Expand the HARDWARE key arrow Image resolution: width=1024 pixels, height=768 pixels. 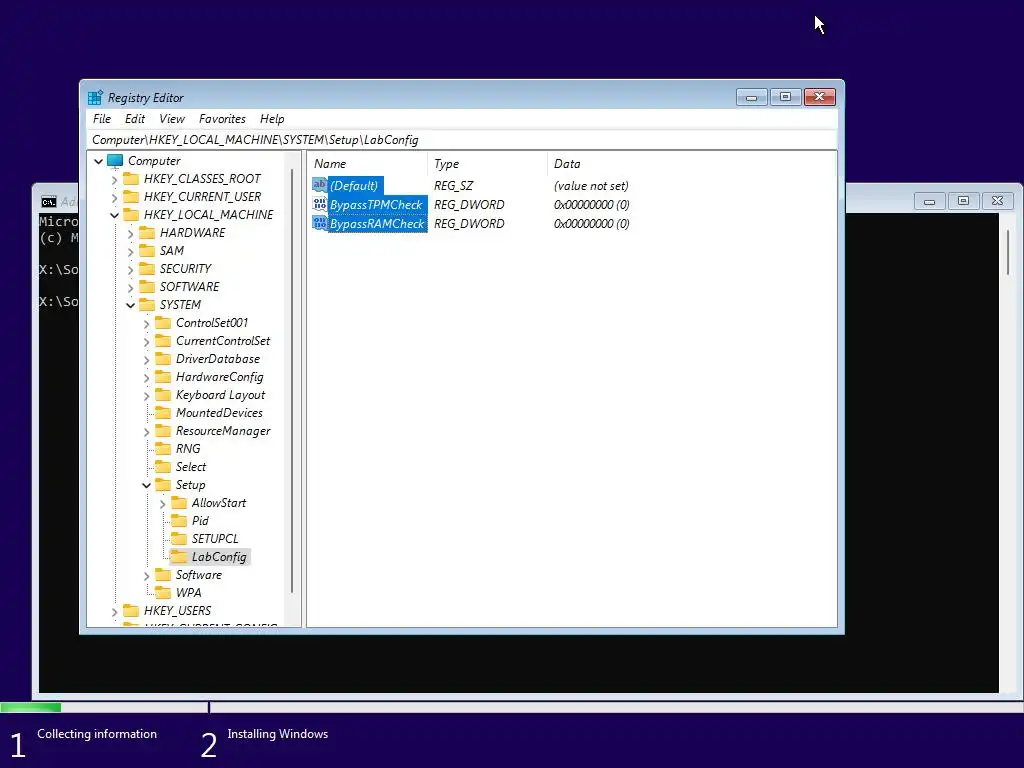[130, 233]
